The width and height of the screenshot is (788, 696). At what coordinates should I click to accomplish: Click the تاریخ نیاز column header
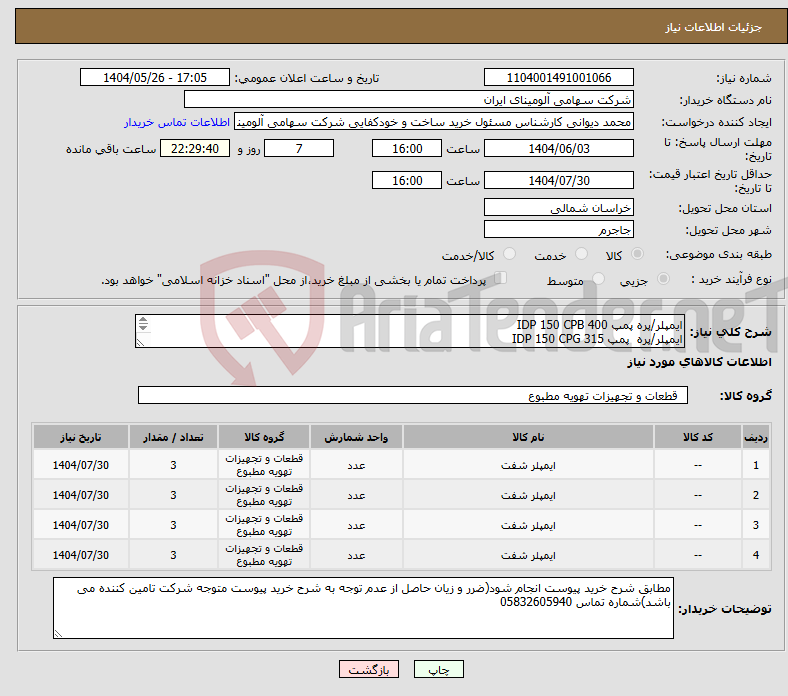(x=80, y=437)
